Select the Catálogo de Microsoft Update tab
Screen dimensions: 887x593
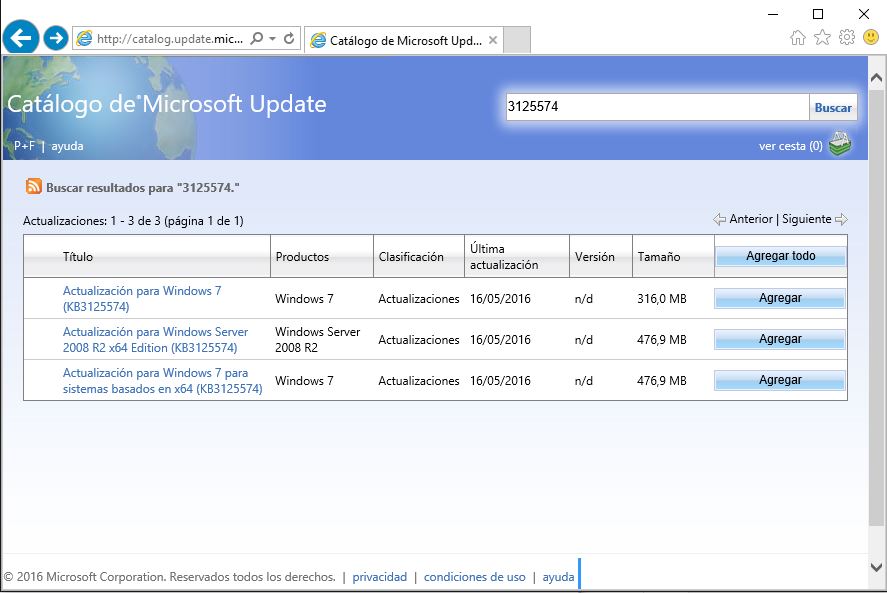tap(403, 40)
